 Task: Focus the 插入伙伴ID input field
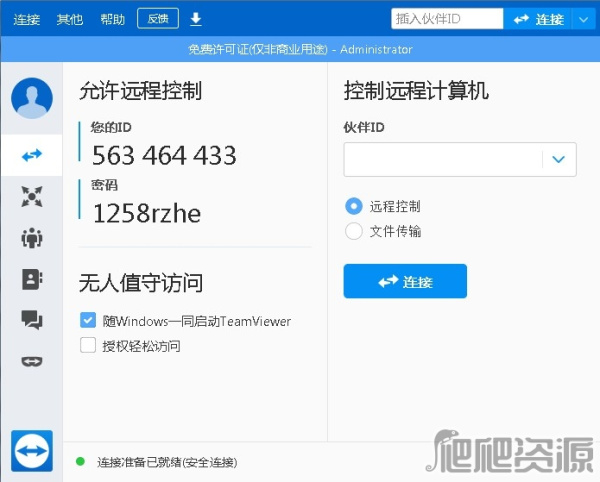pyautogui.click(x=447, y=19)
